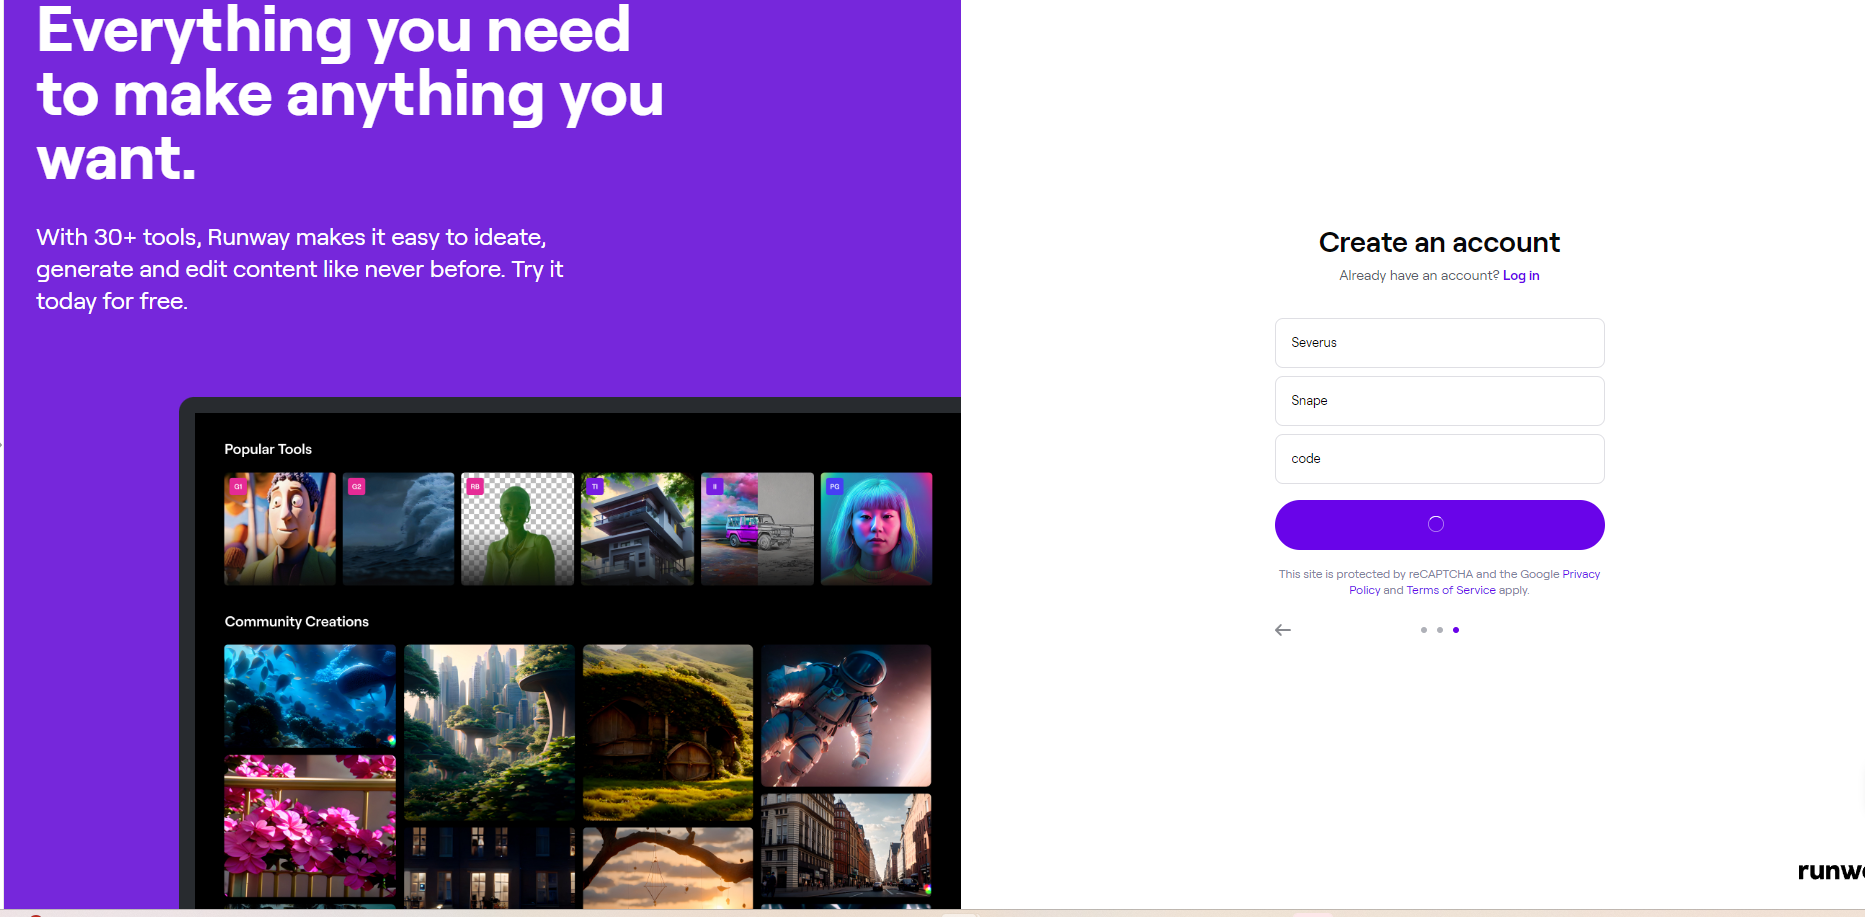Click into the code input field

coord(1440,459)
